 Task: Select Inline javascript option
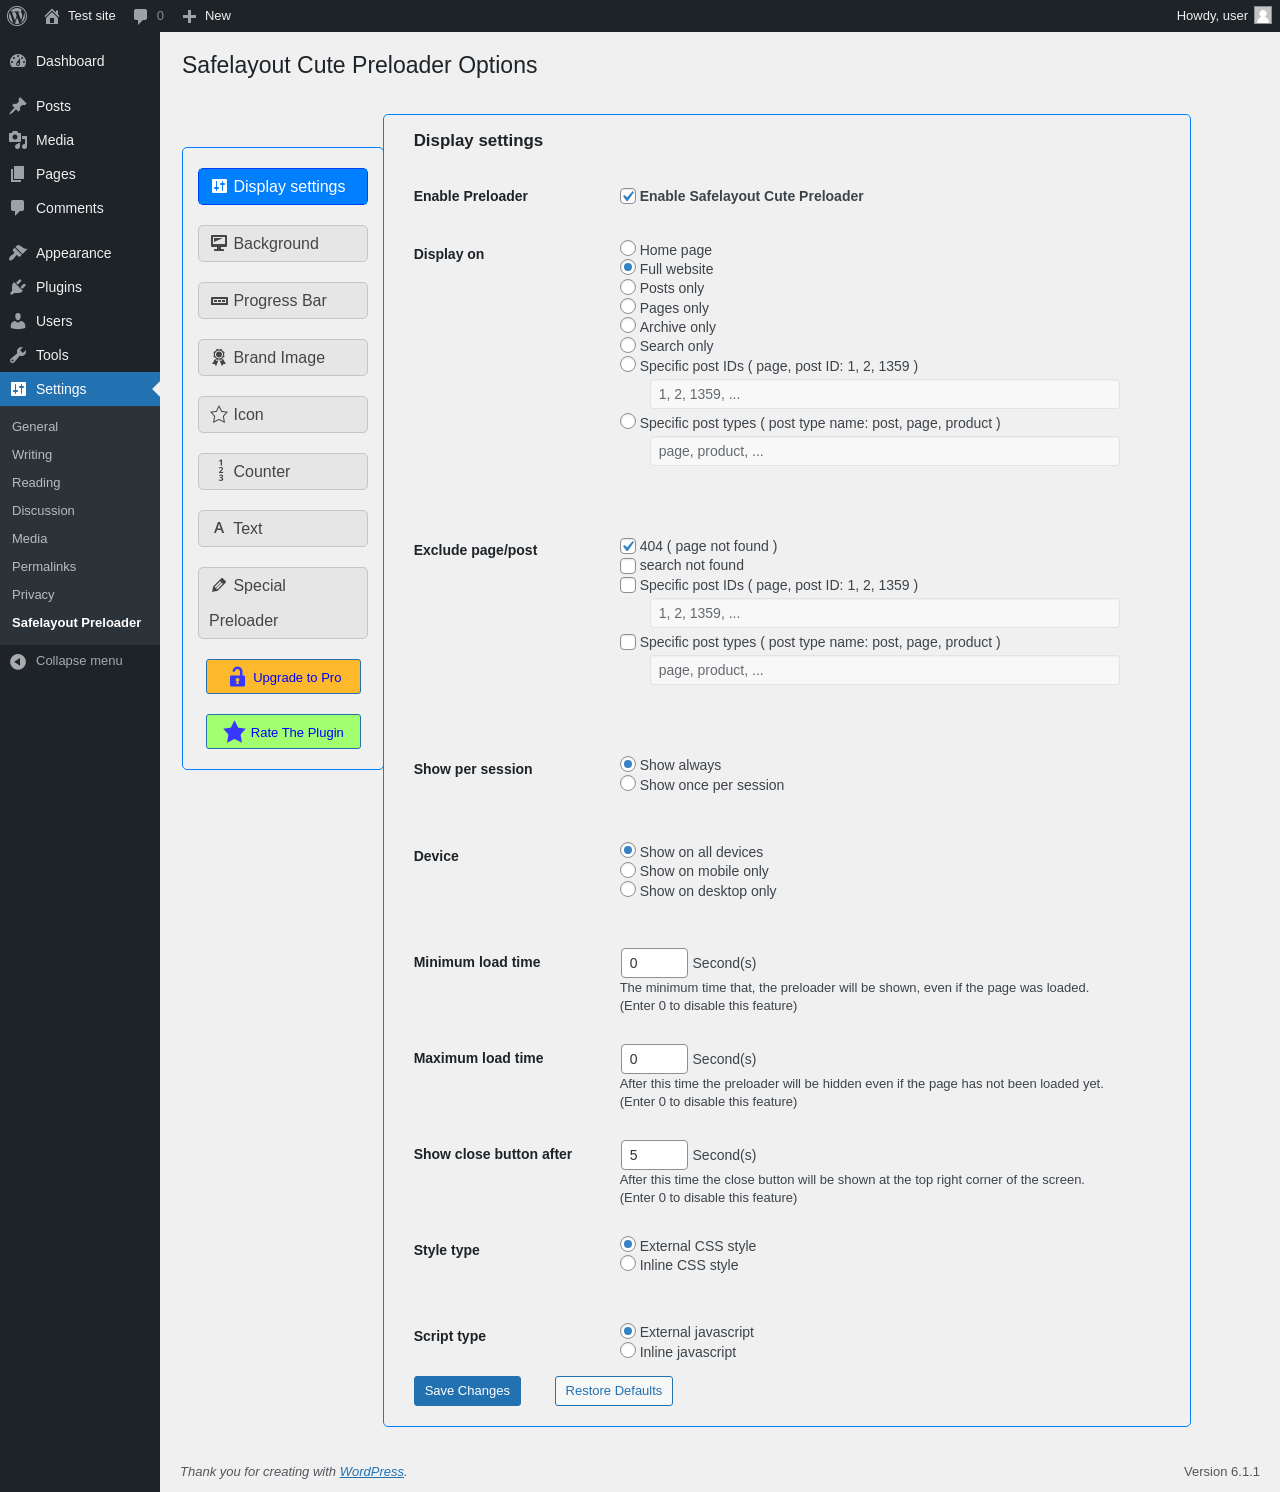628,1350
